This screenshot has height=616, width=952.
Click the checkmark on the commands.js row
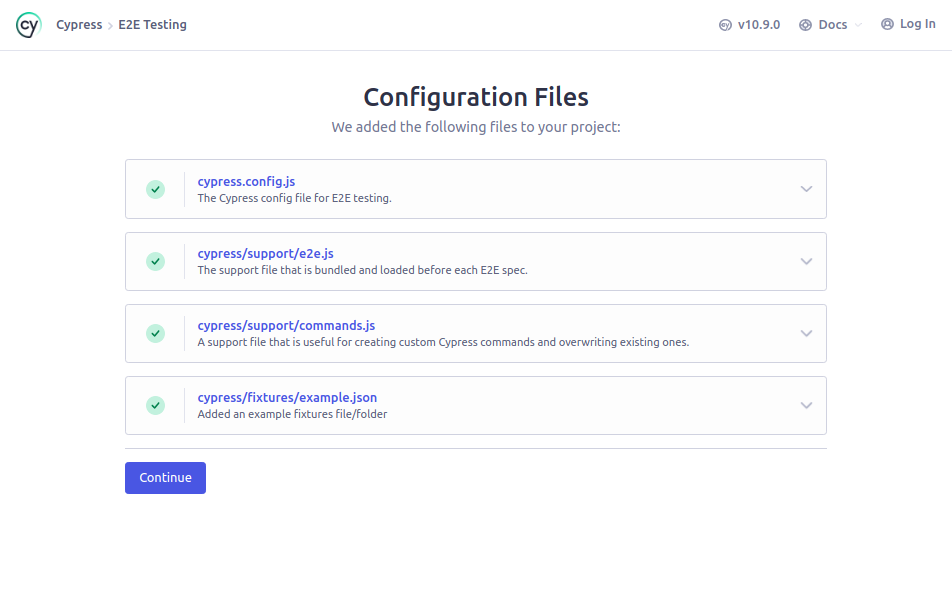coord(155,333)
